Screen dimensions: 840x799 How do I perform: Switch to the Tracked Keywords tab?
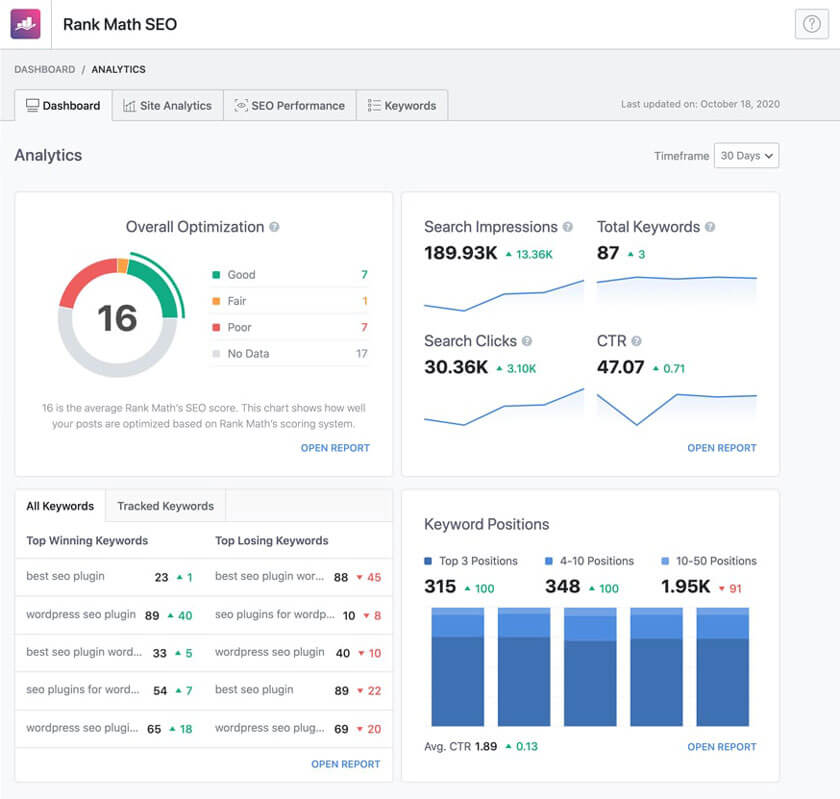click(x=165, y=505)
